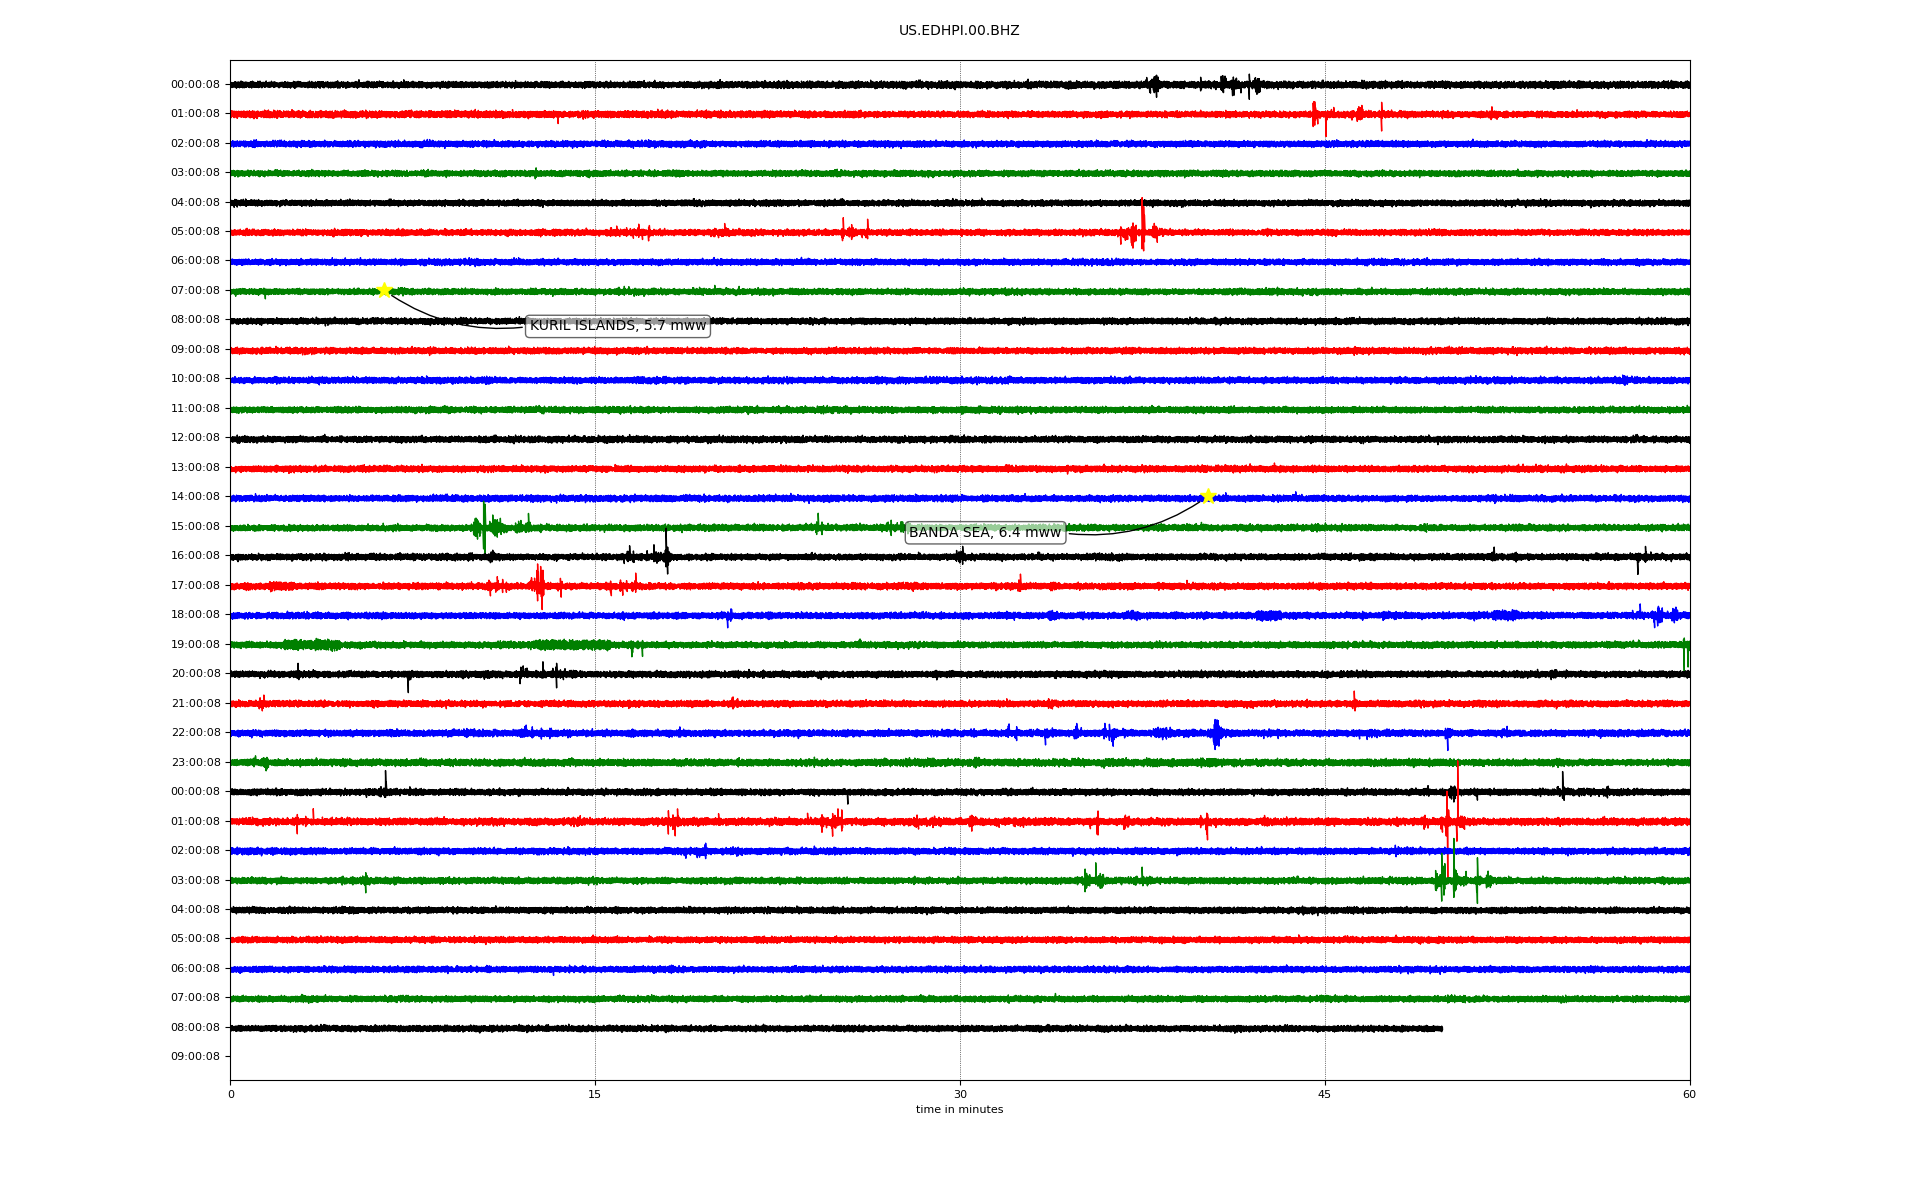Image resolution: width=1920 pixels, height=1200 pixels.
Task: Click the 14:00:08 time row label
Action: [x=195, y=497]
